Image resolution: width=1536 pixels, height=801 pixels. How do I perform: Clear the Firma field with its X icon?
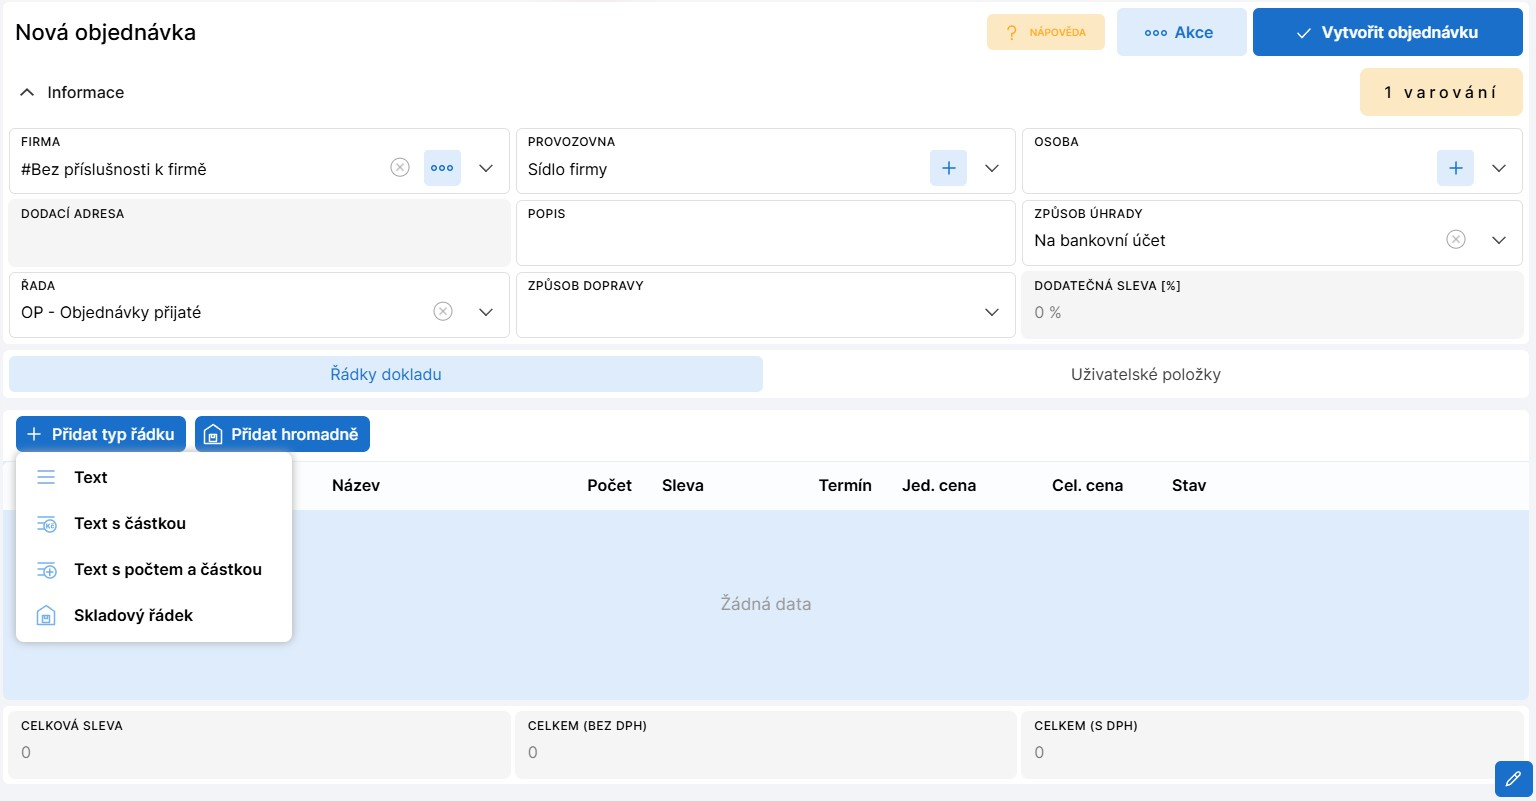pyautogui.click(x=400, y=168)
